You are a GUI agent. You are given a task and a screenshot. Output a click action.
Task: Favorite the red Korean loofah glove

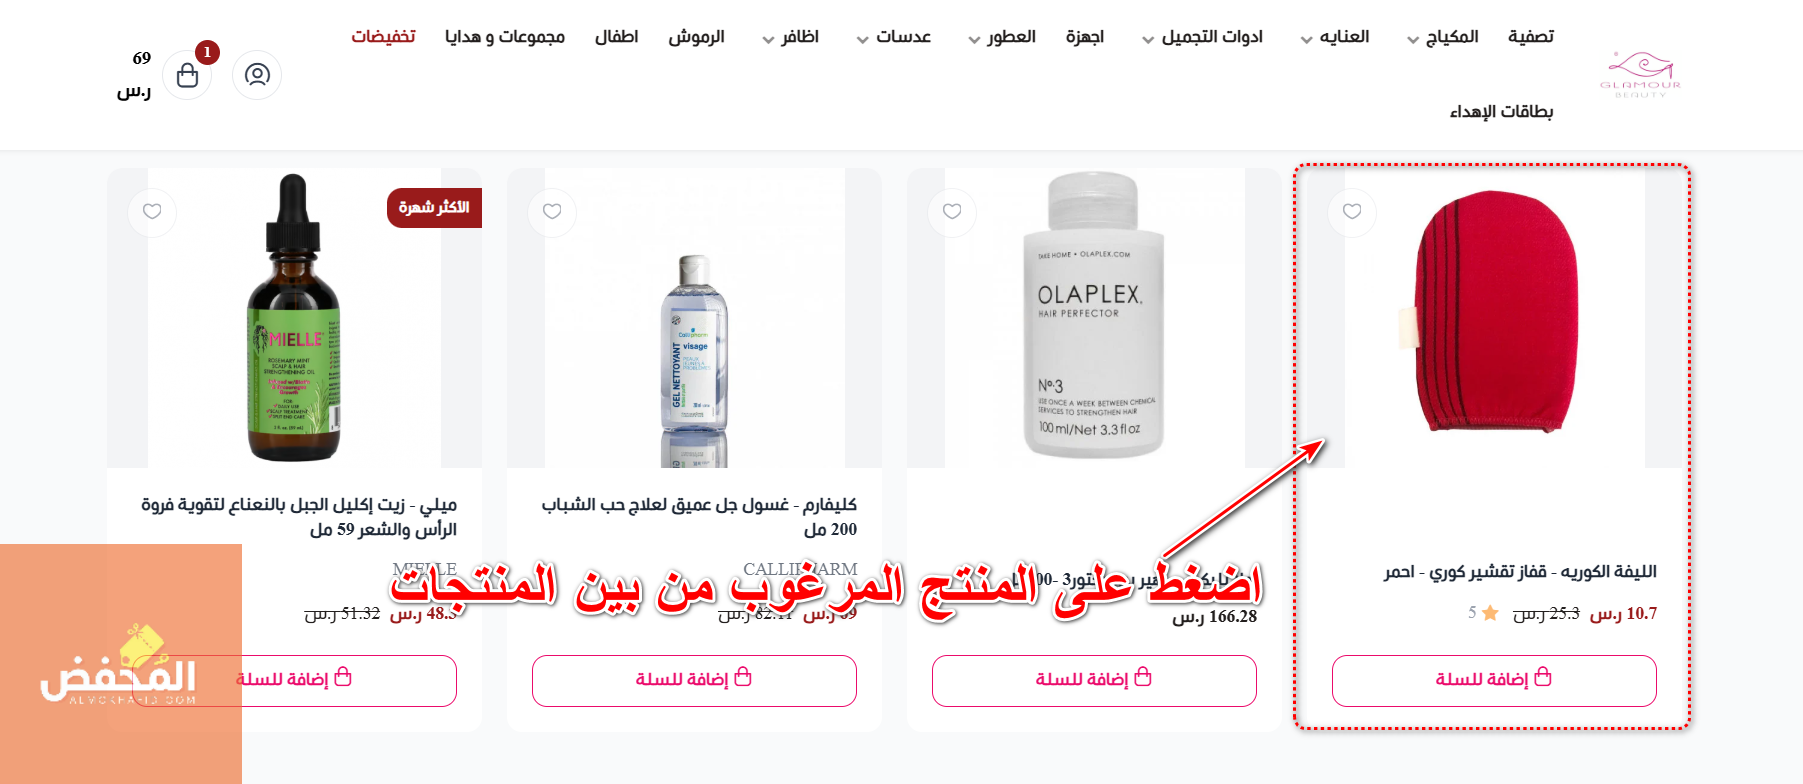1352,212
